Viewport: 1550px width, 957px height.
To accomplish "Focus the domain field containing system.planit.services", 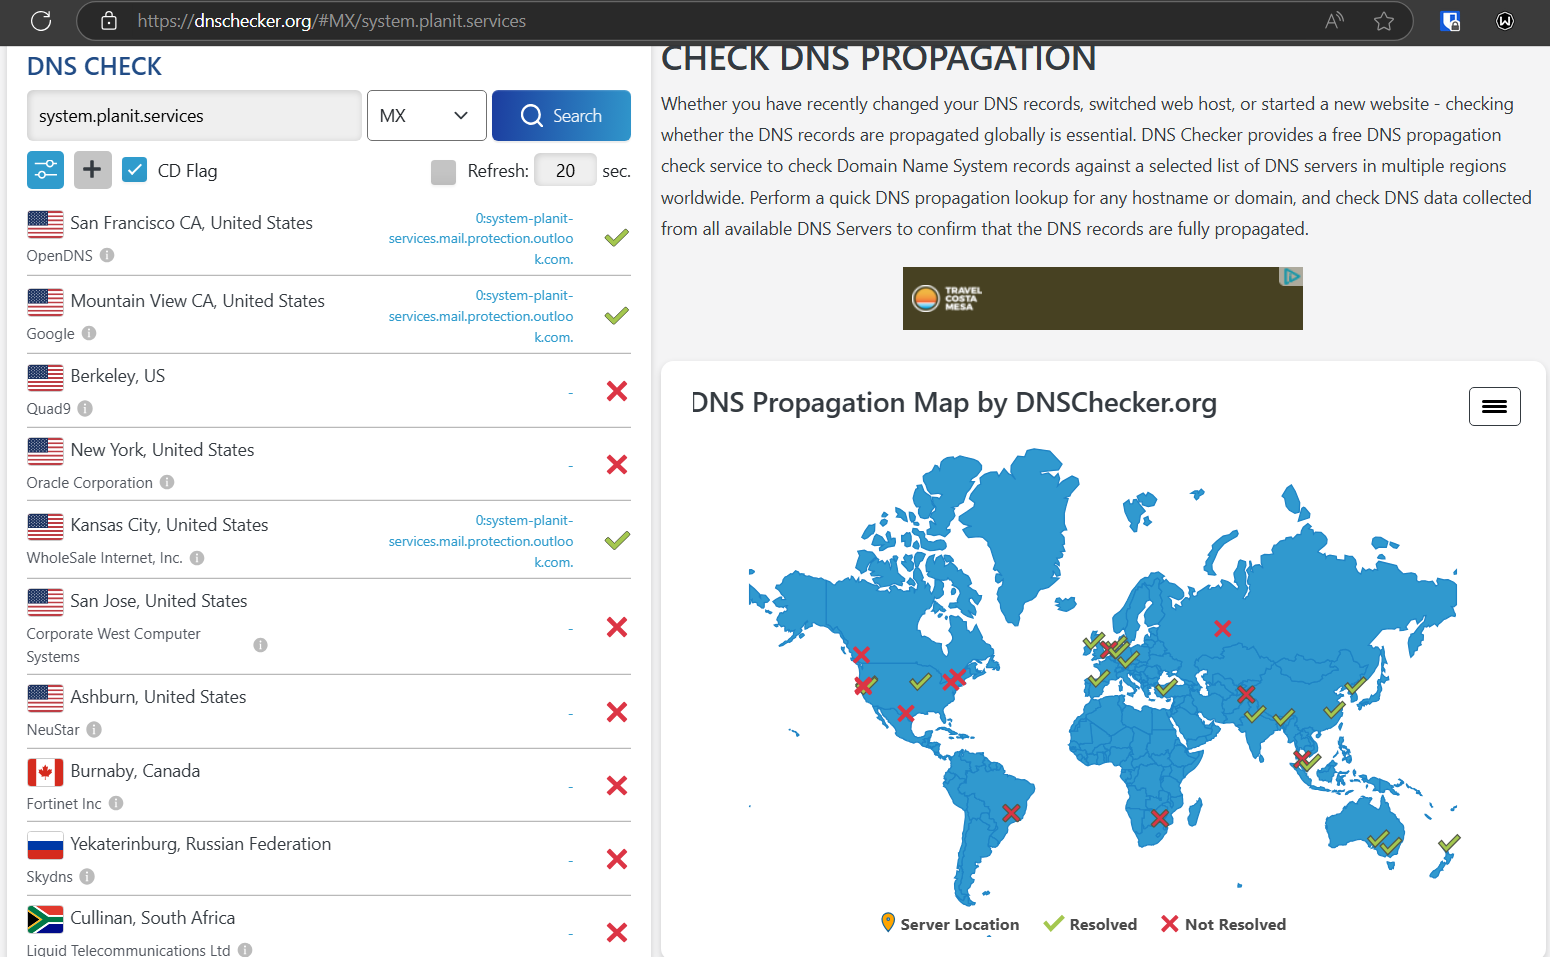I will tap(194, 116).
